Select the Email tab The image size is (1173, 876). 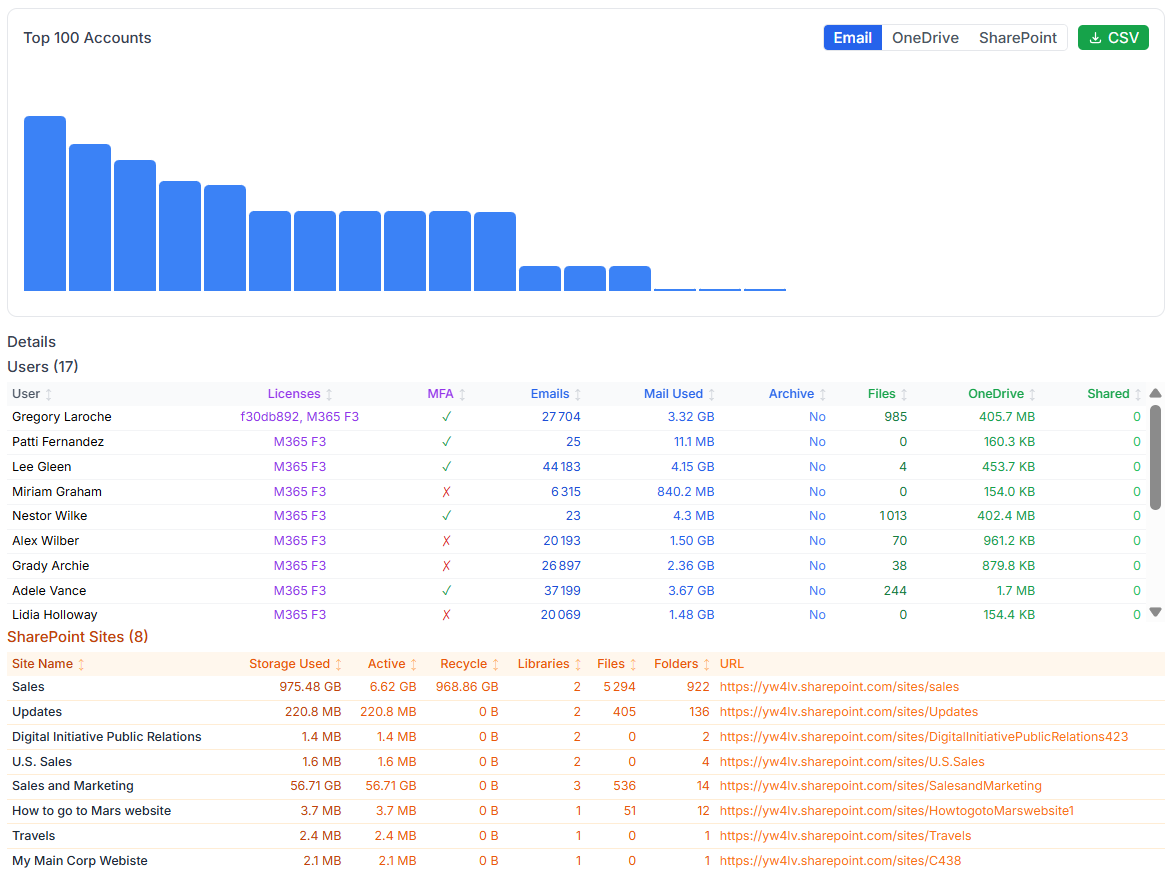pos(853,38)
